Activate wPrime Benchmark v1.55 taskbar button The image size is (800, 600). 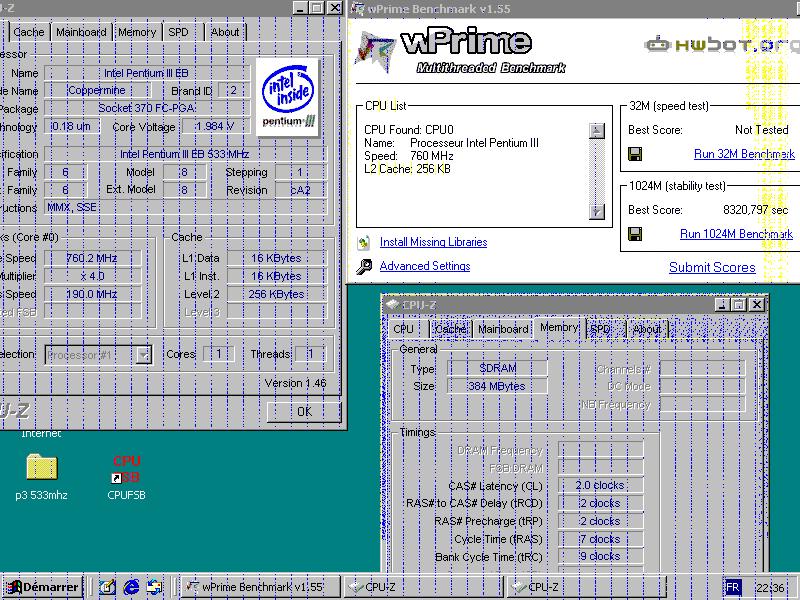pos(261,587)
